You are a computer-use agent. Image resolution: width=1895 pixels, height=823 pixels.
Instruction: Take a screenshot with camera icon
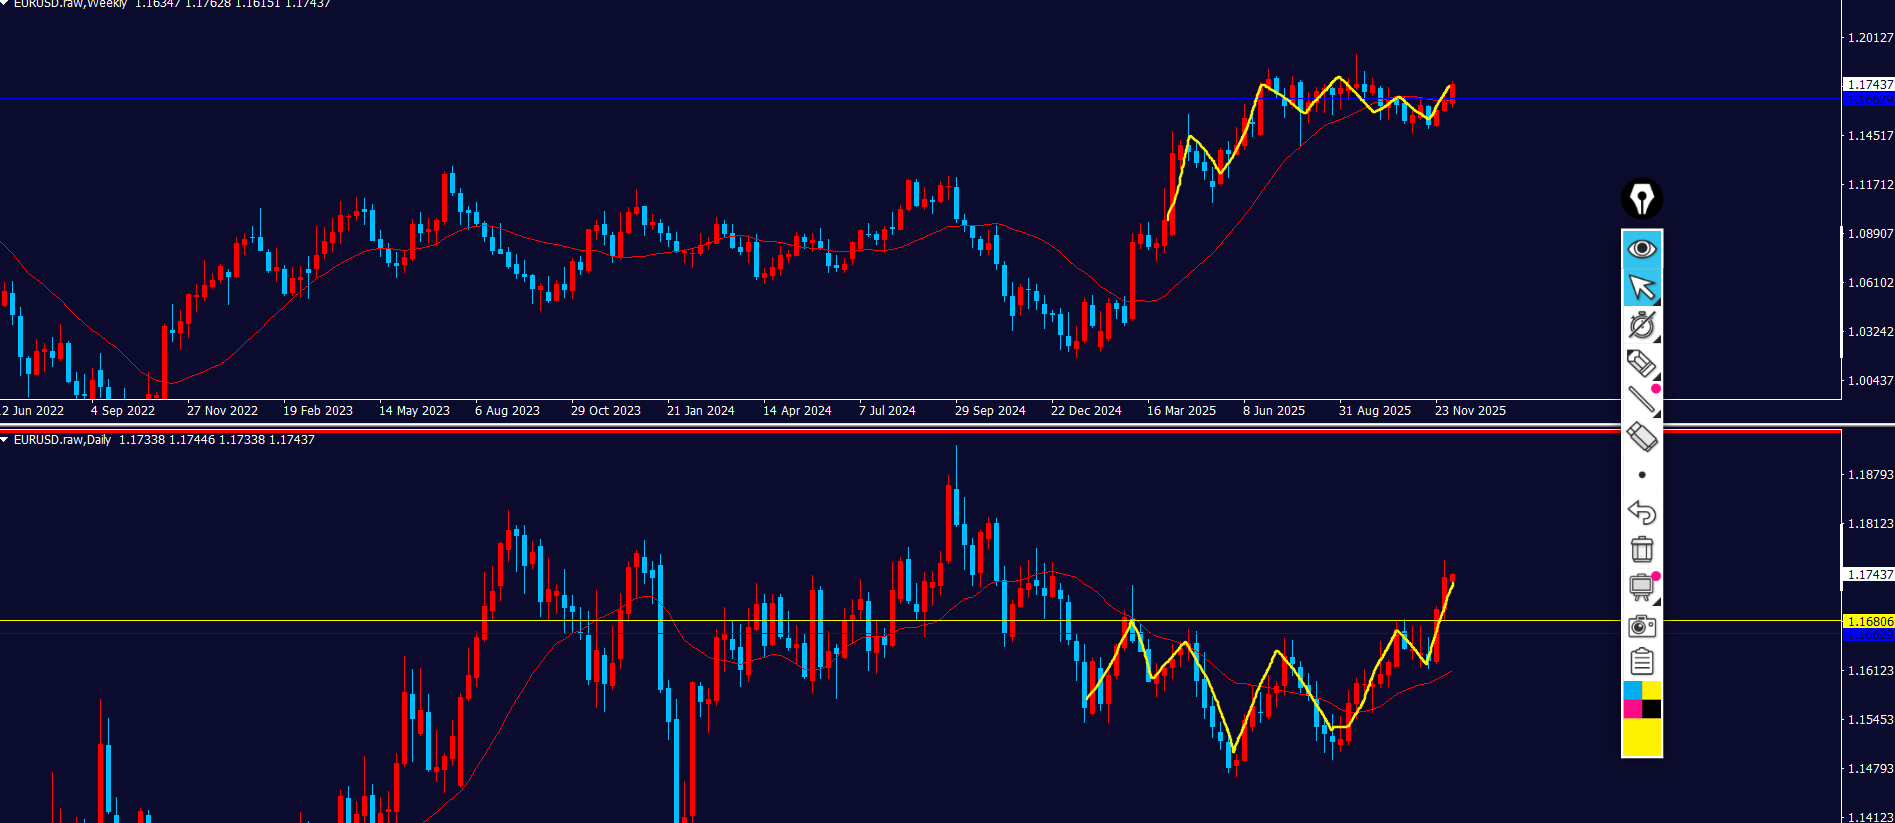1641,625
